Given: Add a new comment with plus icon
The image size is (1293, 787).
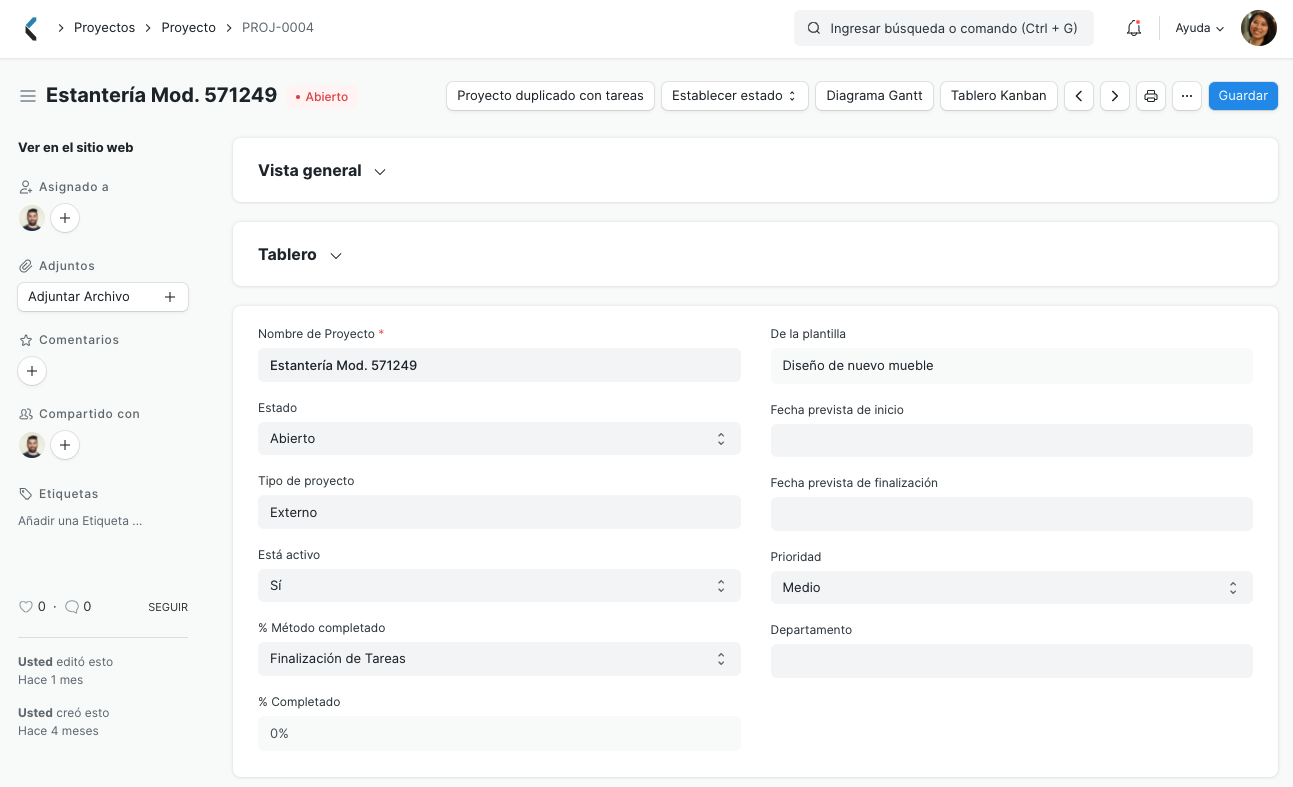Looking at the screenshot, I should point(32,371).
